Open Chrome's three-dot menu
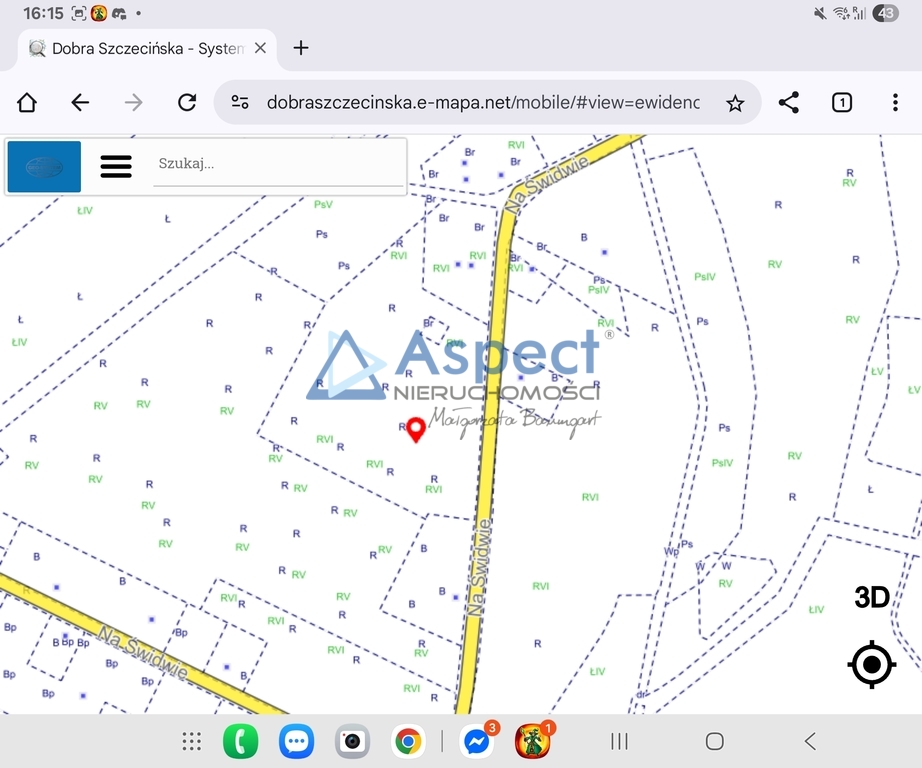 [895, 103]
